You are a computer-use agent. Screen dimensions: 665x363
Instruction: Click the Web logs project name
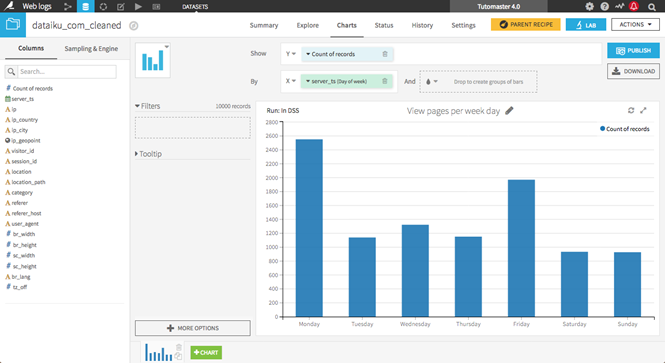click(37, 6)
